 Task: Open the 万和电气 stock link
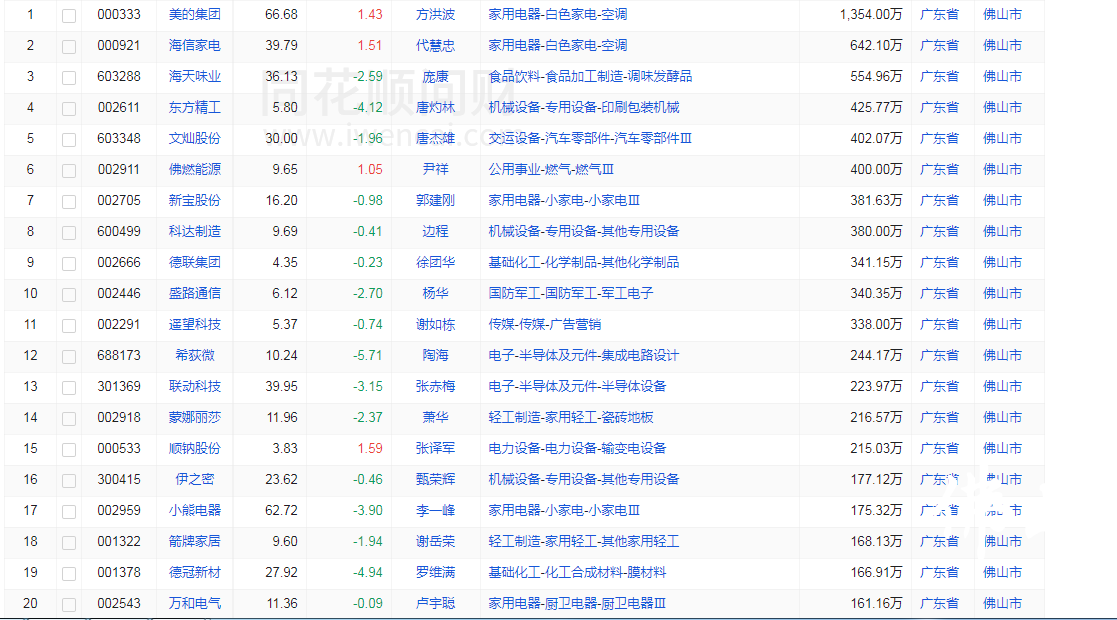[194, 604]
